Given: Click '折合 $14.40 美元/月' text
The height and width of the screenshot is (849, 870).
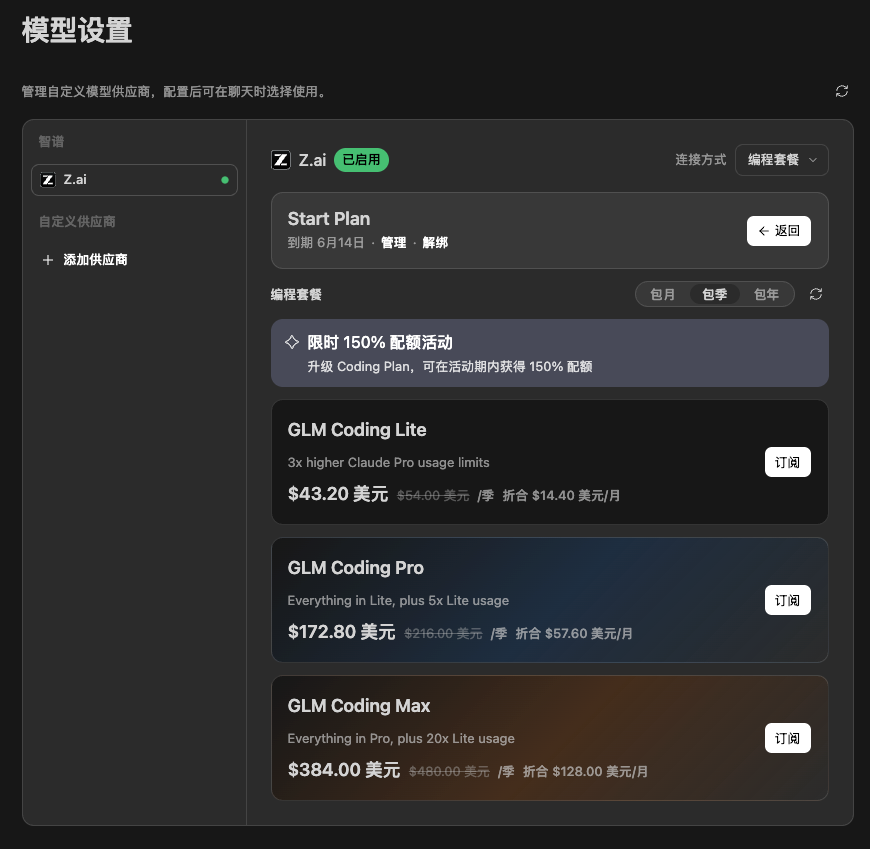Looking at the screenshot, I should (561, 496).
